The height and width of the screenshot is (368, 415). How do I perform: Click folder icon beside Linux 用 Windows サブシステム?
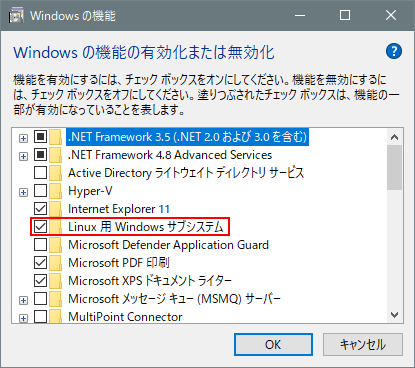point(55,227)
